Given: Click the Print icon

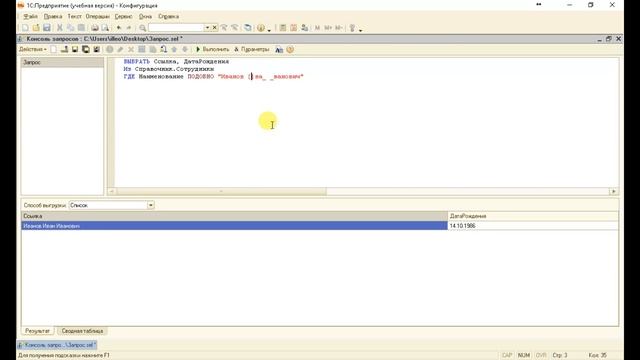Looking at the screenshot, I should pos(95,28).
